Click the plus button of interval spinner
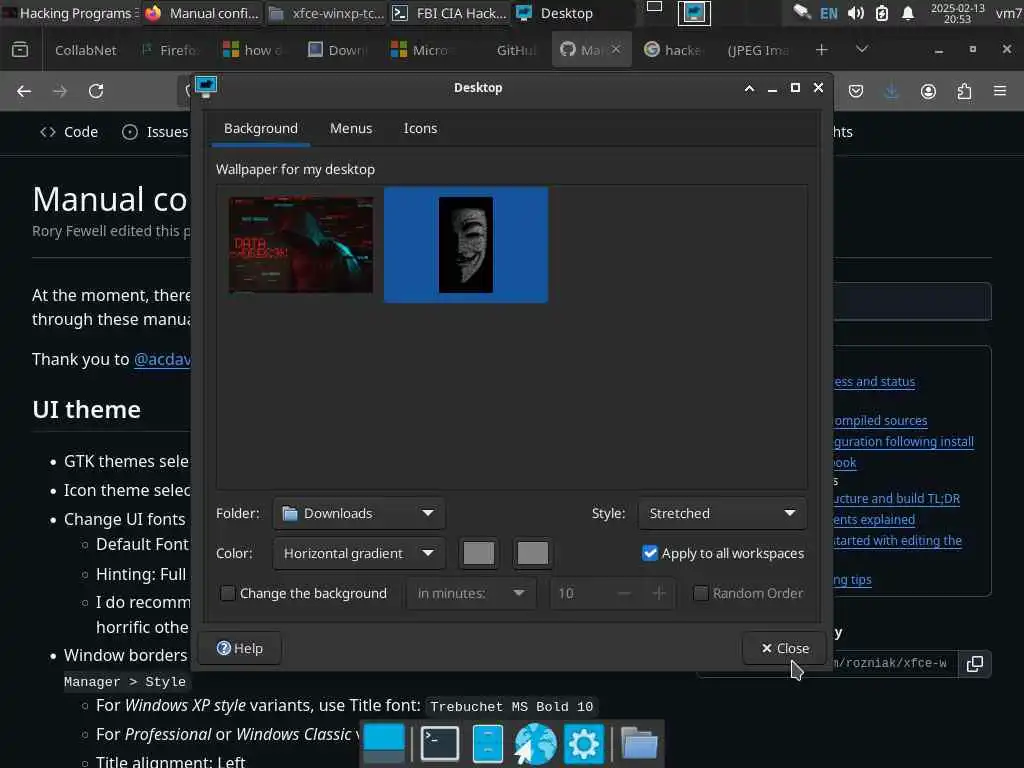 click(x=659, y=593)
